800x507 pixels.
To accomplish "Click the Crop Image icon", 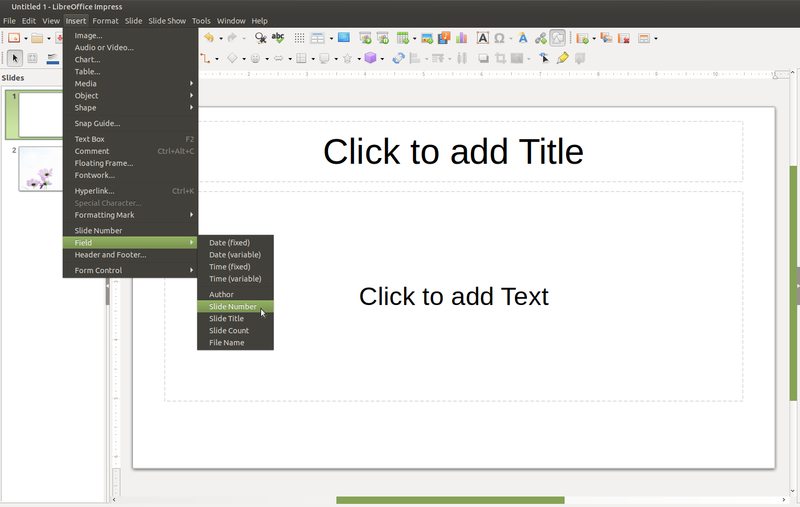I will point(501,59).
